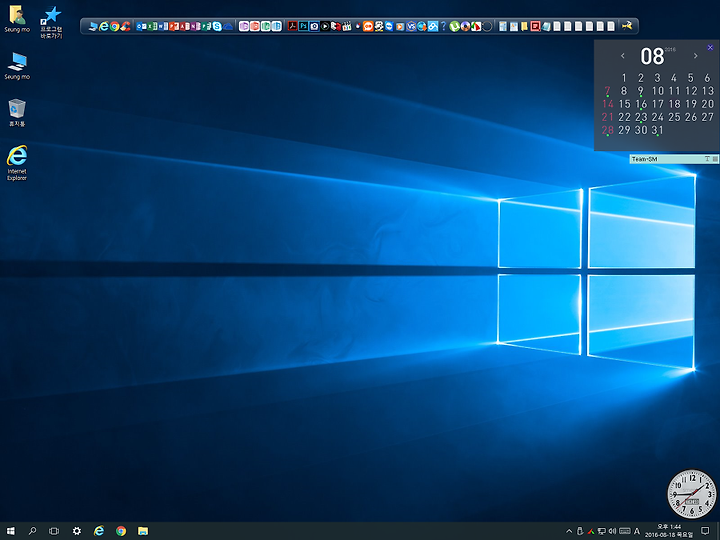Click the Team-SM sticky note title bar
720x540 pixels.
(674, 159)
